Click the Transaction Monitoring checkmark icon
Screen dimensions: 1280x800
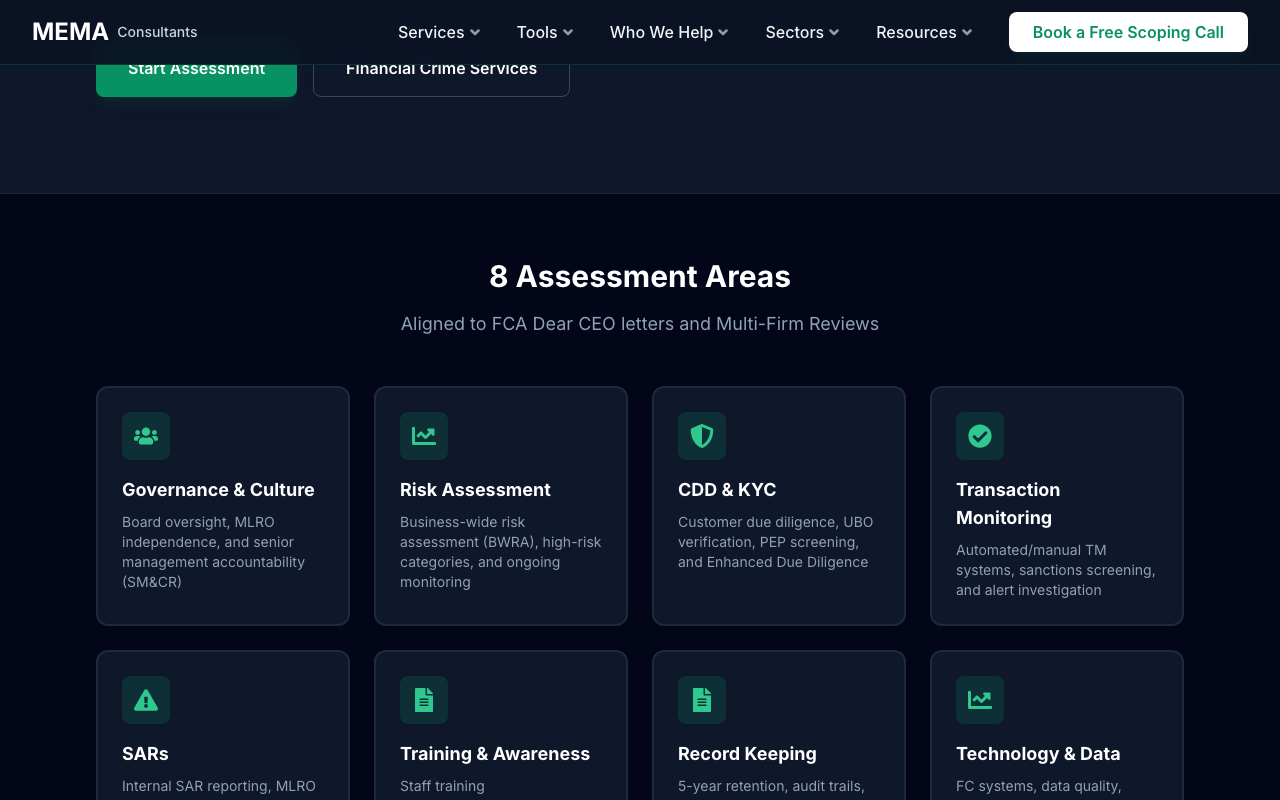[980, 436]
